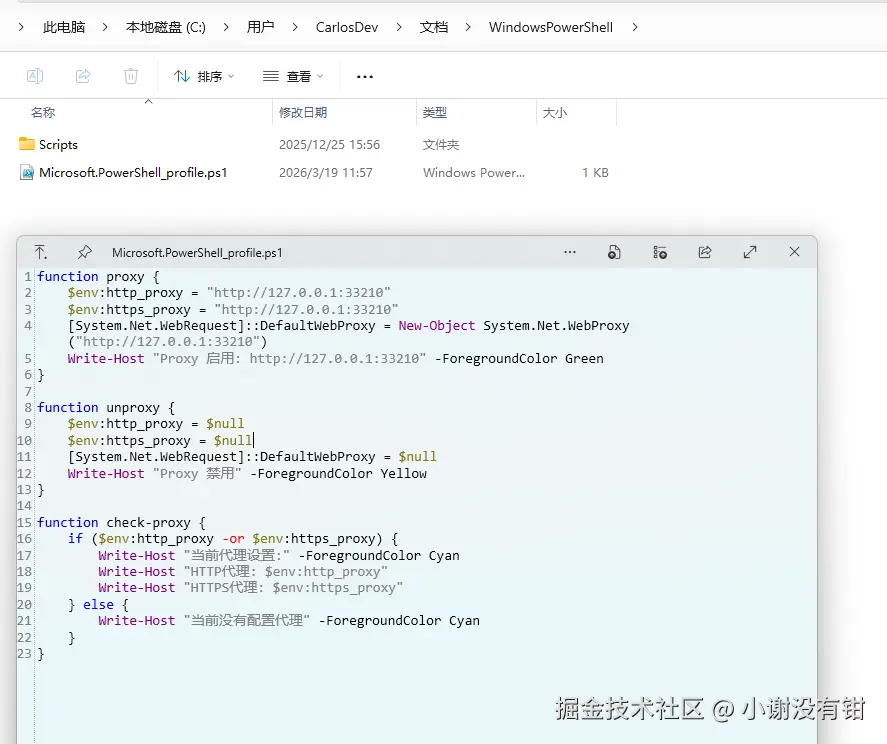The width and height of the screenshot is (887, 744).
Task: Select the Scripts folder row
Action: click(314, 145)
